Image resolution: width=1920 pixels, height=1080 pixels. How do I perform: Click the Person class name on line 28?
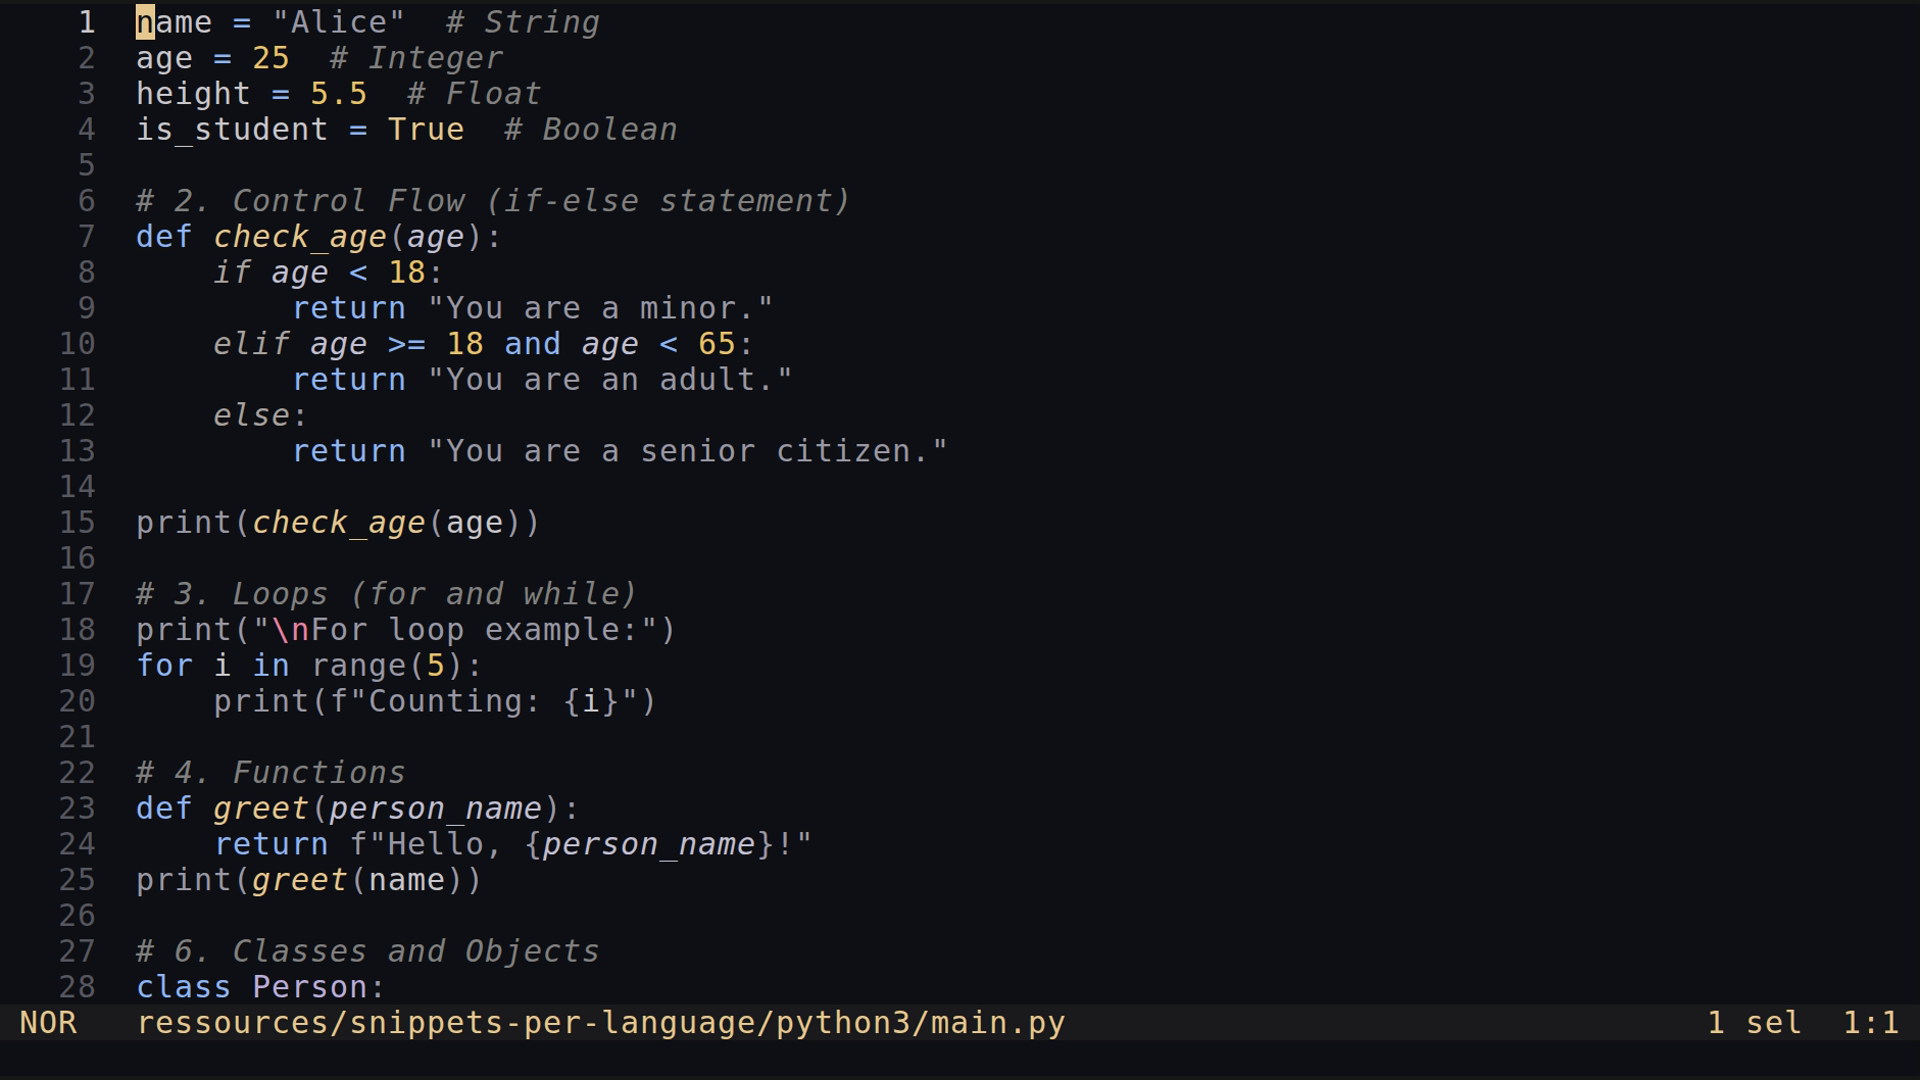(310, 987)
